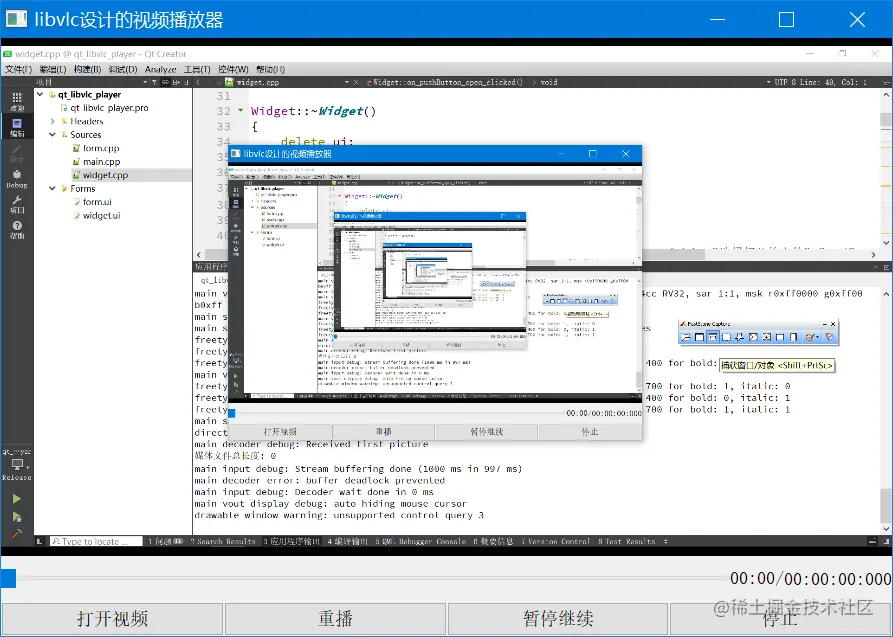Open the Release kit selector monitor icon
The width and height of the screenshot is (893, 637).
tap(17, 464)
